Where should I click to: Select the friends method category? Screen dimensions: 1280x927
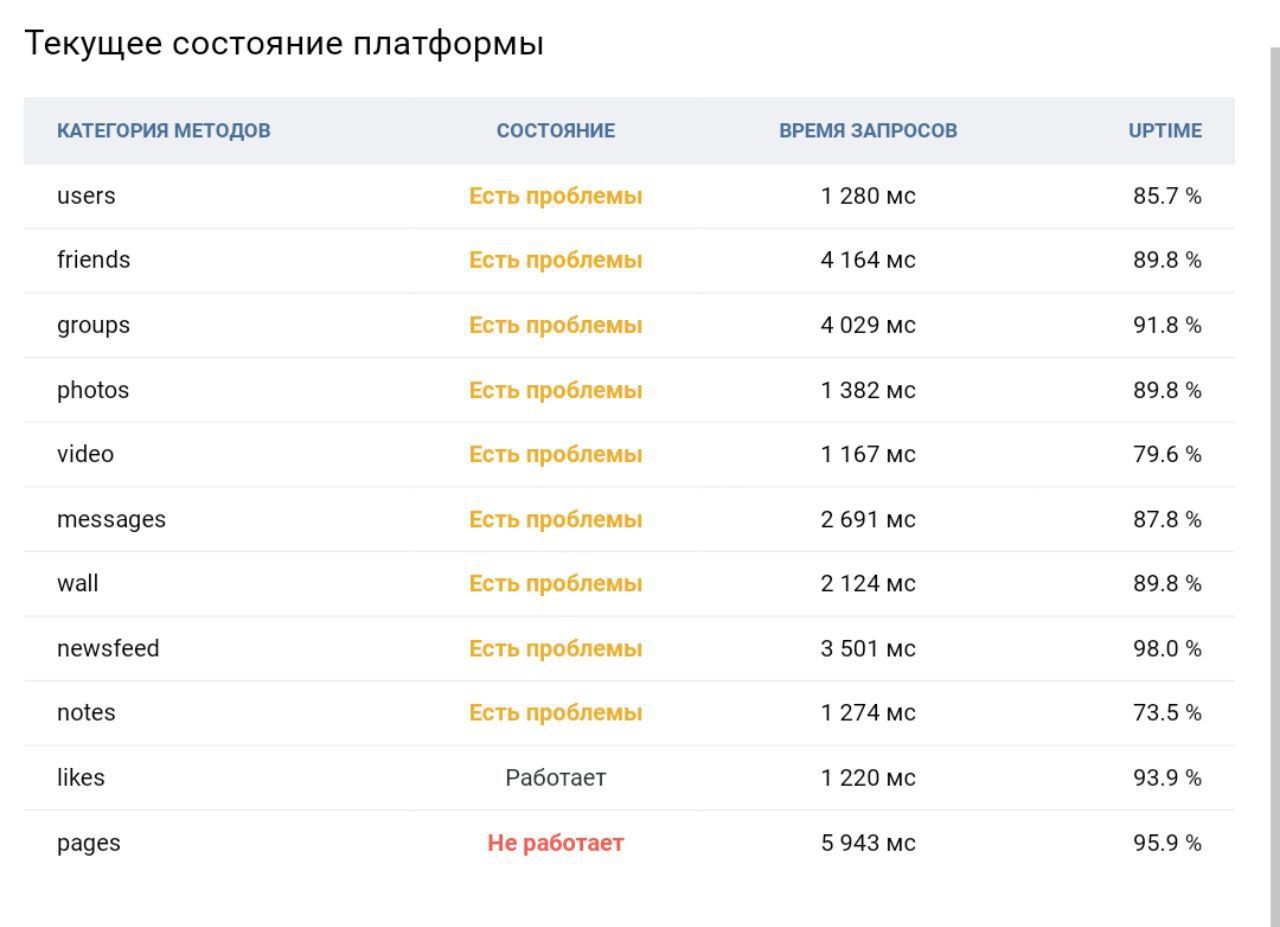point(93,260)
